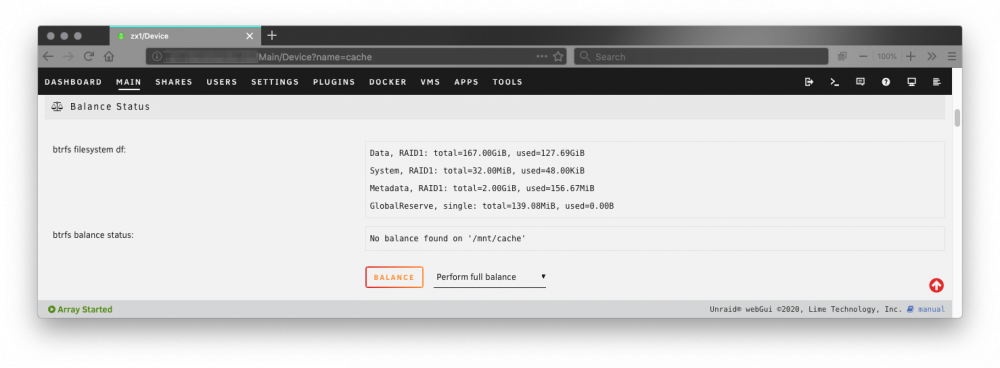Show more toolbar items via double chevron

pos(932,56)
